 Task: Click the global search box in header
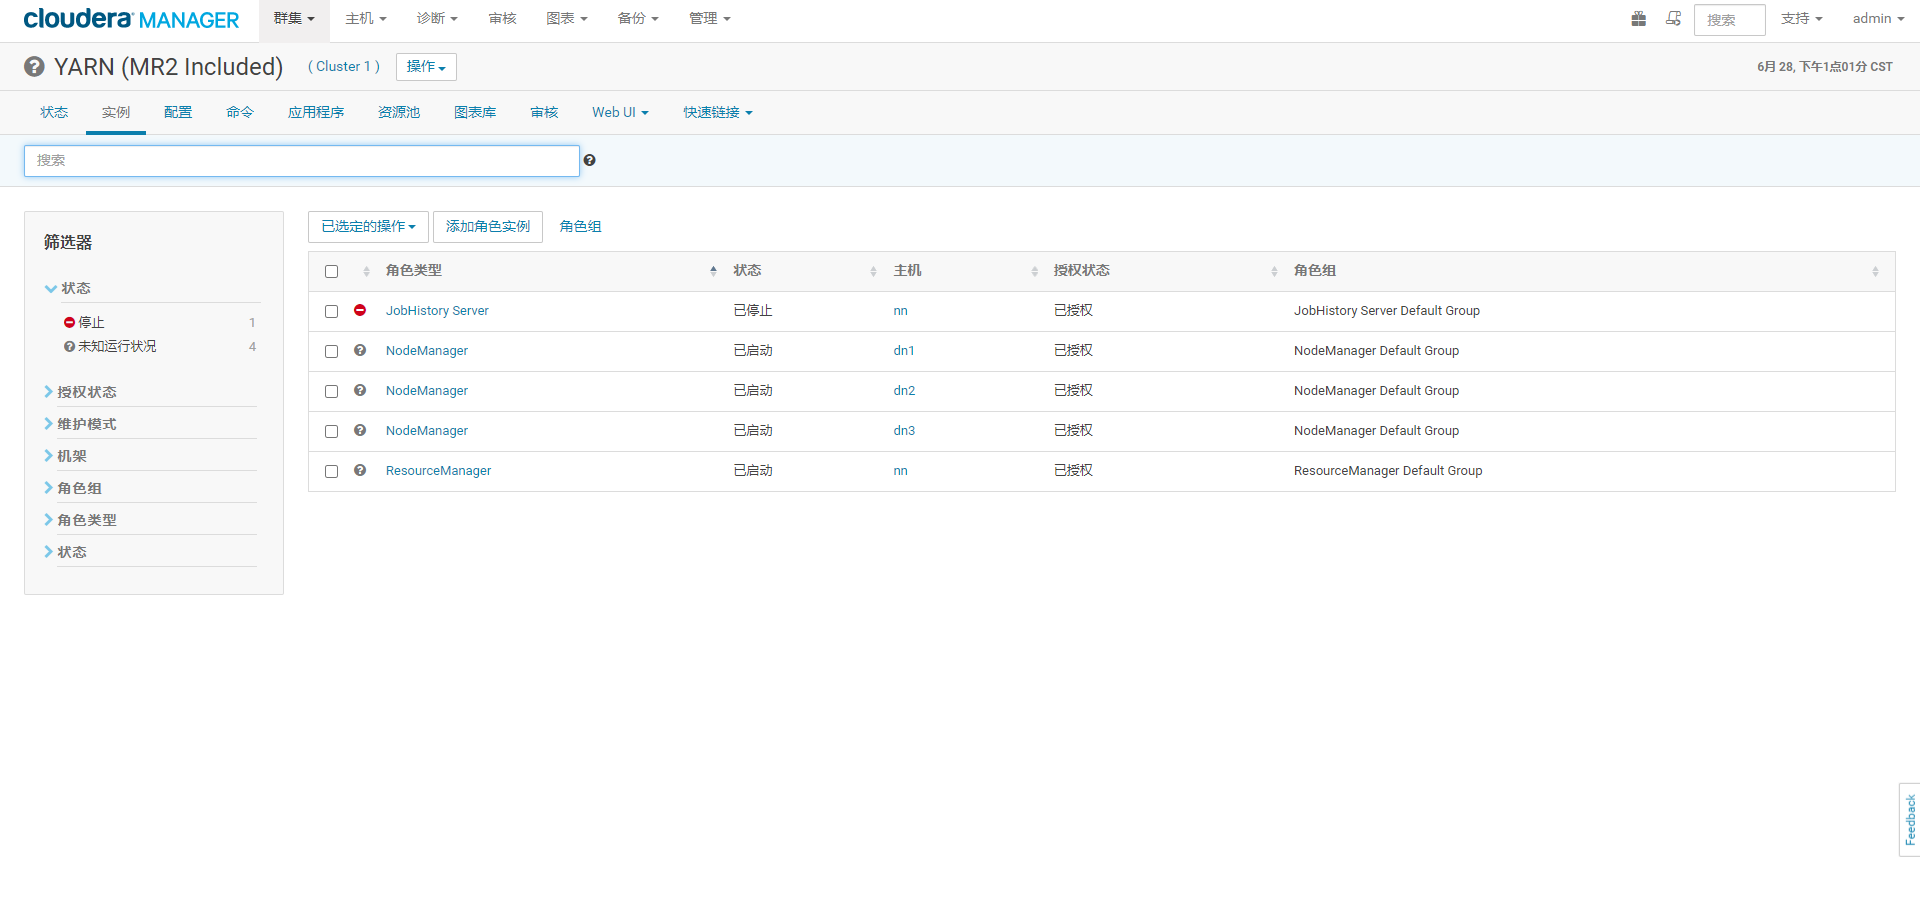click(x=1730, y=20)
